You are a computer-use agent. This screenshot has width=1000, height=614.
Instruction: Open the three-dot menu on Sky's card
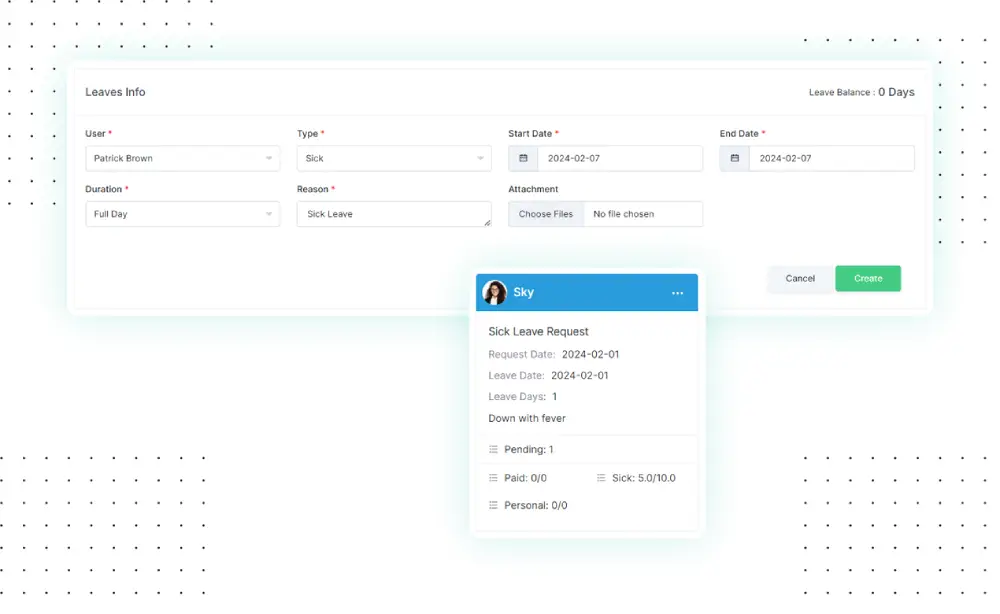coord(677,293)
